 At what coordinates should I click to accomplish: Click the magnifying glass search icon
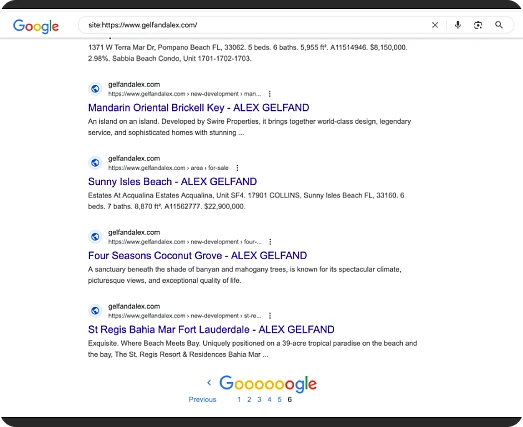pos(499,25)
